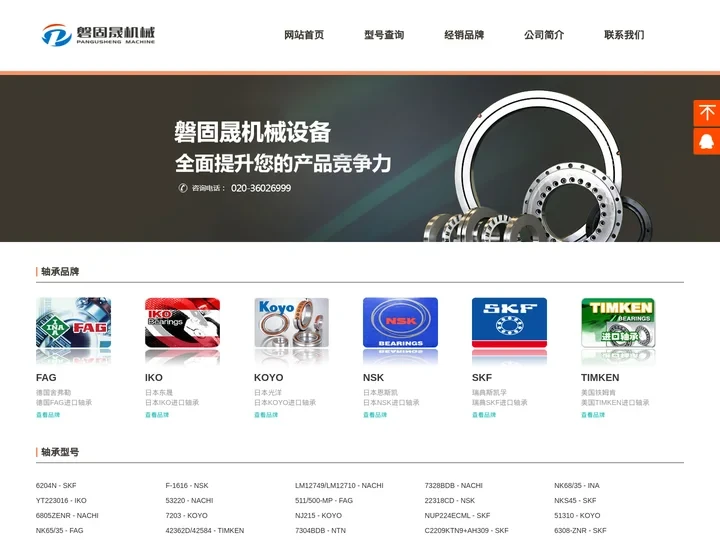Open bearing model 7328BDB - NACHI
This screenshot has height=540, width=720.
[x=453, y=485]
